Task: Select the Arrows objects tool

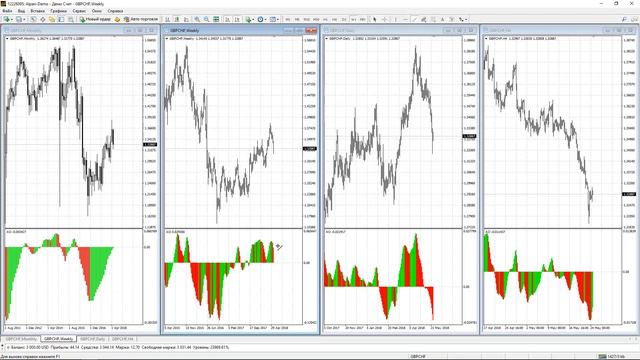Action: 461,19
